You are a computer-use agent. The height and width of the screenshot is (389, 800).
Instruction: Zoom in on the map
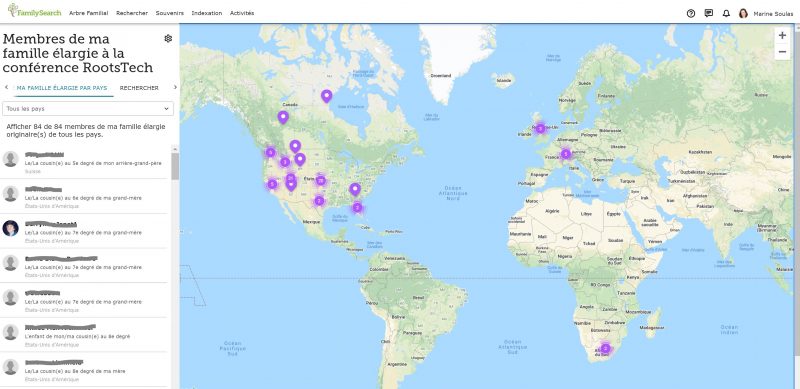coord(782,35)
